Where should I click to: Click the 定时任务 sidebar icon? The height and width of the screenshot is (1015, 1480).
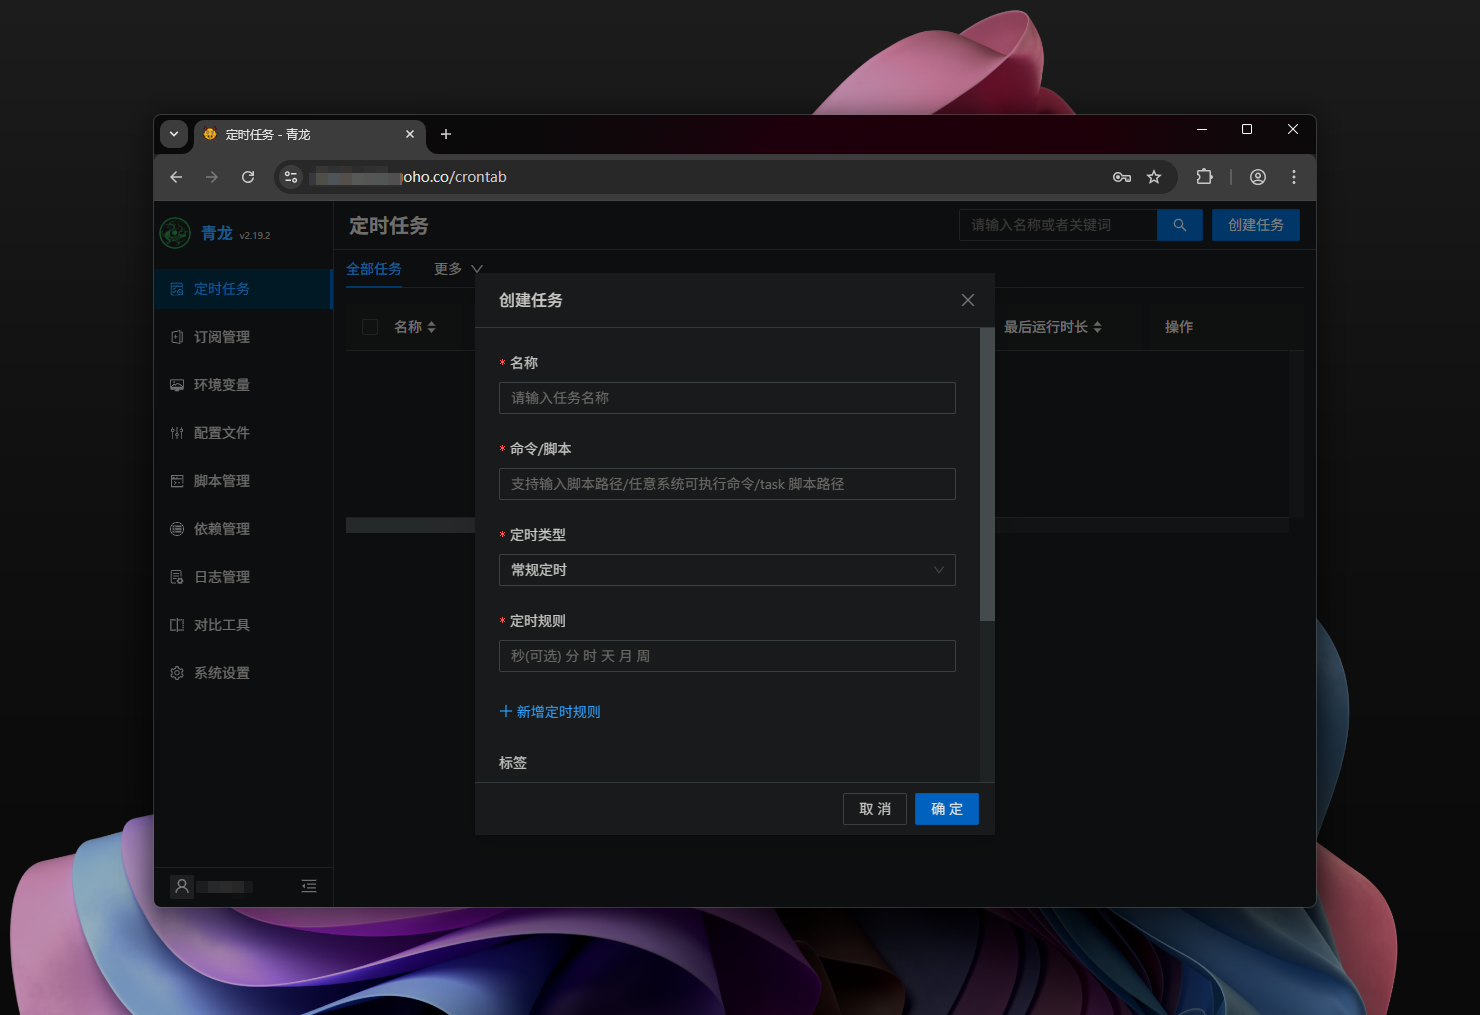[177, 289]
